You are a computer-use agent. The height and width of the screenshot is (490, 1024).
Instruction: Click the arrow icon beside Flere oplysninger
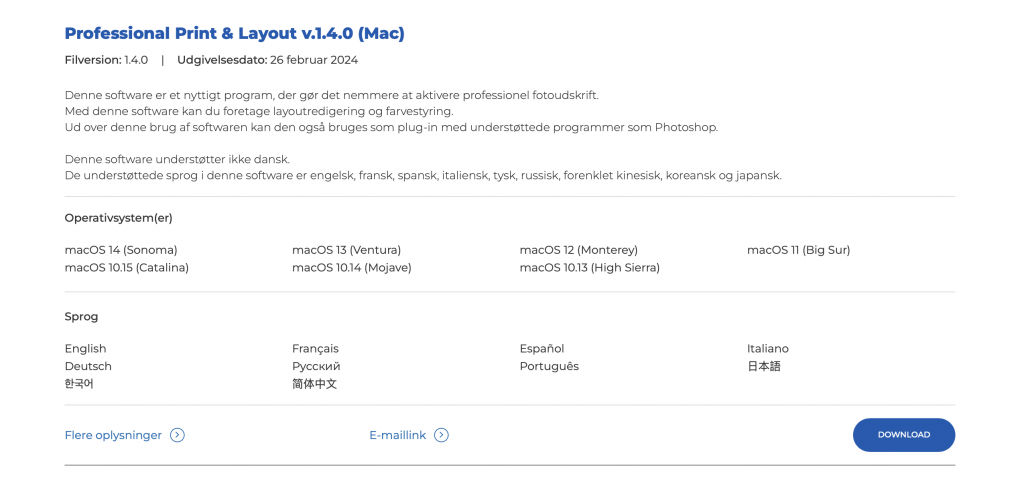point(177,435)
